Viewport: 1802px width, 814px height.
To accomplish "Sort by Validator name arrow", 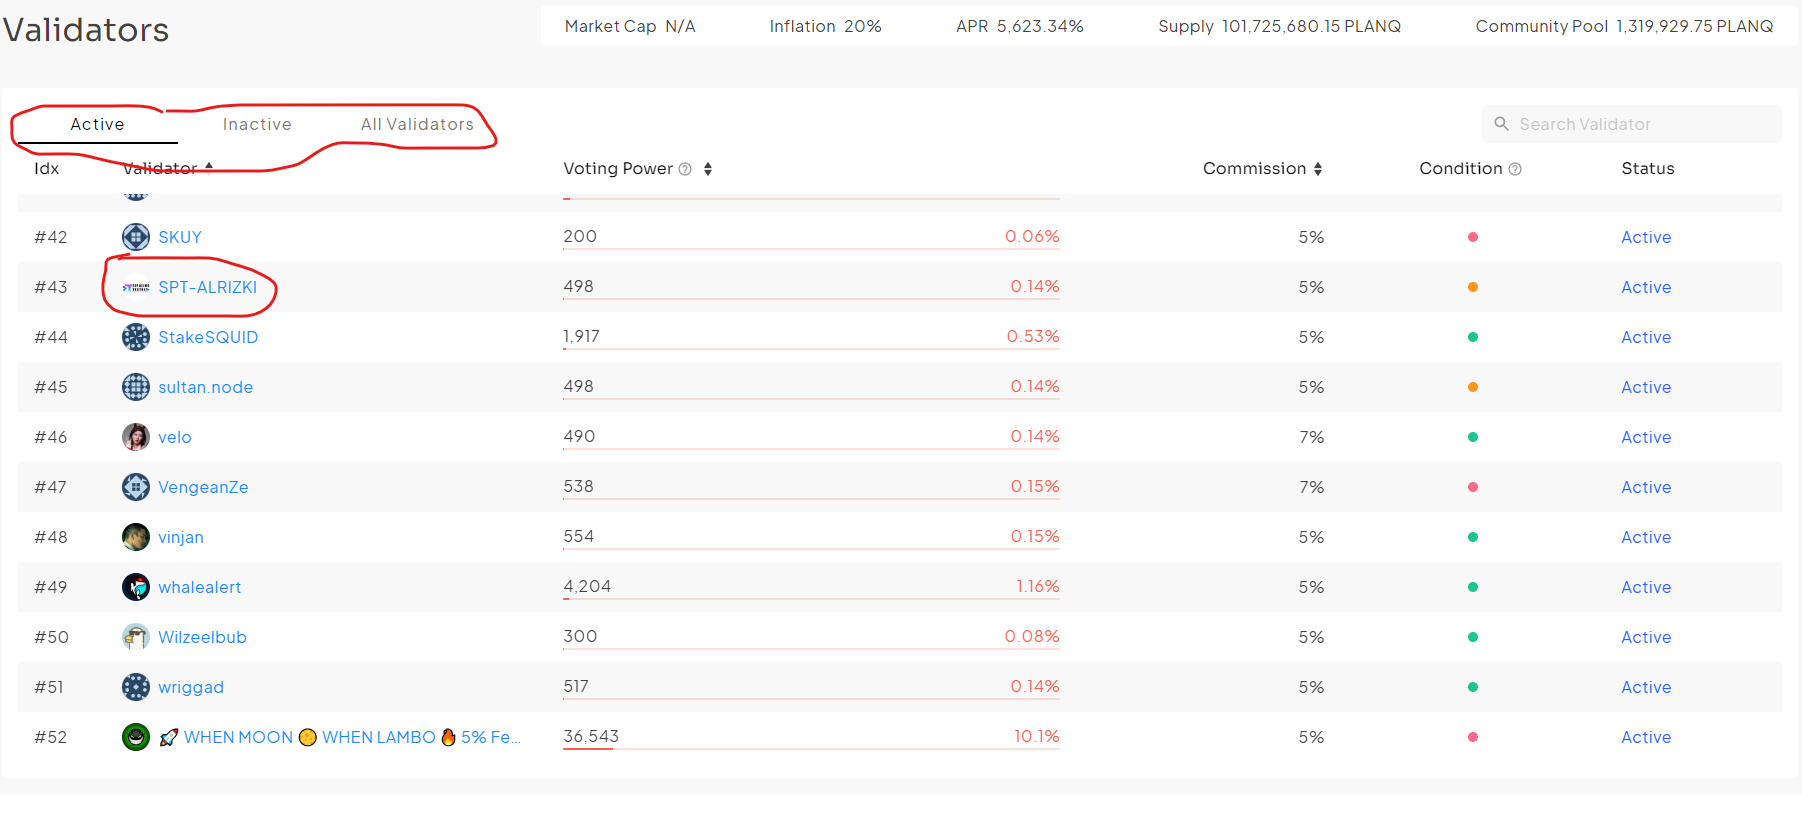I will pyautogui.click(x=209, y=167).
